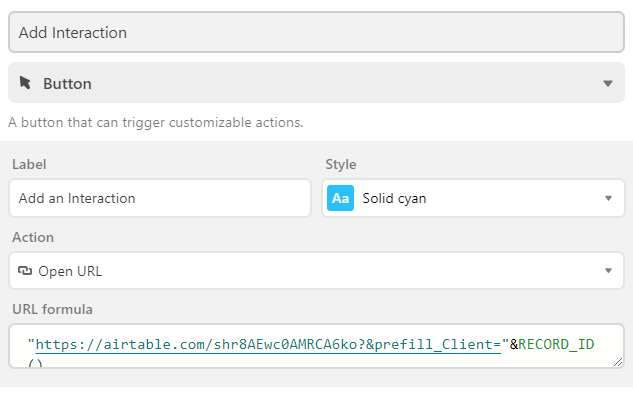The width and height of the screenshot is (633, 394).
Task: Click the Label input 'Add an Interaction'
Action: pyautogui.click(x=160, y=198)
